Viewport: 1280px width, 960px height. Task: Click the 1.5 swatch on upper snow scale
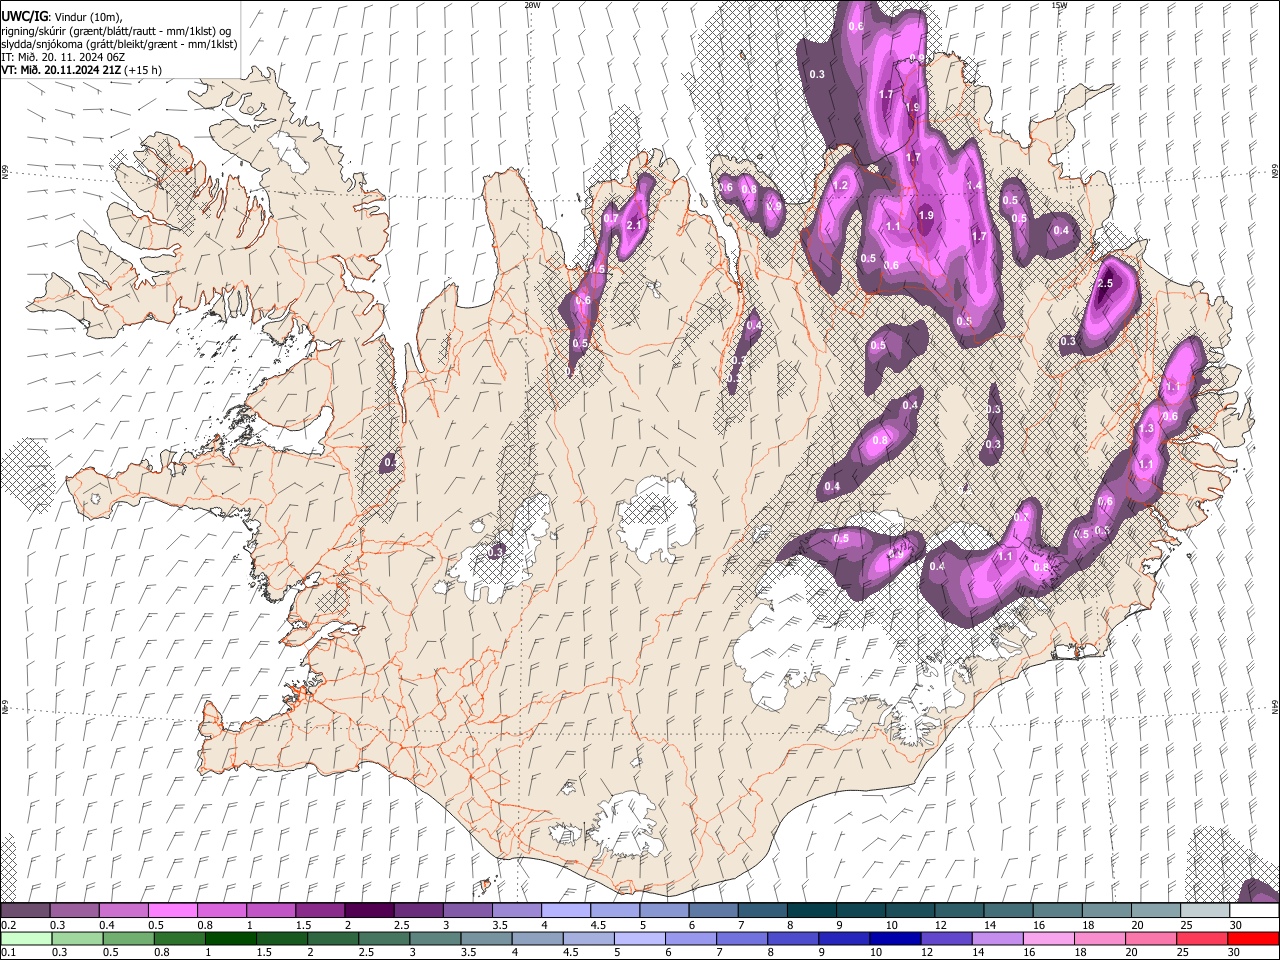320,911
